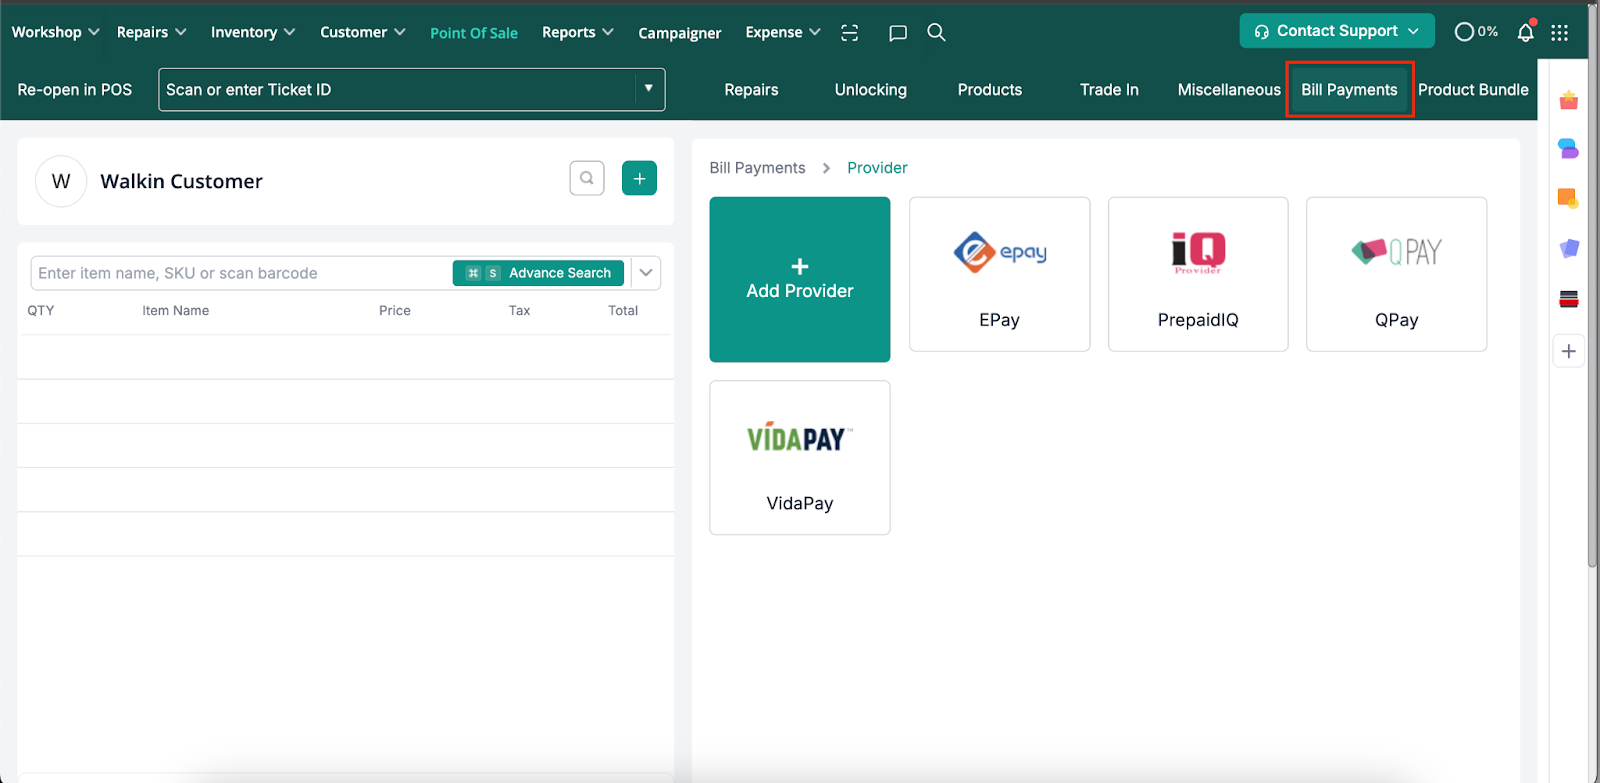
Task: Switch to the Bill Payments tab
Action: 1349,90
